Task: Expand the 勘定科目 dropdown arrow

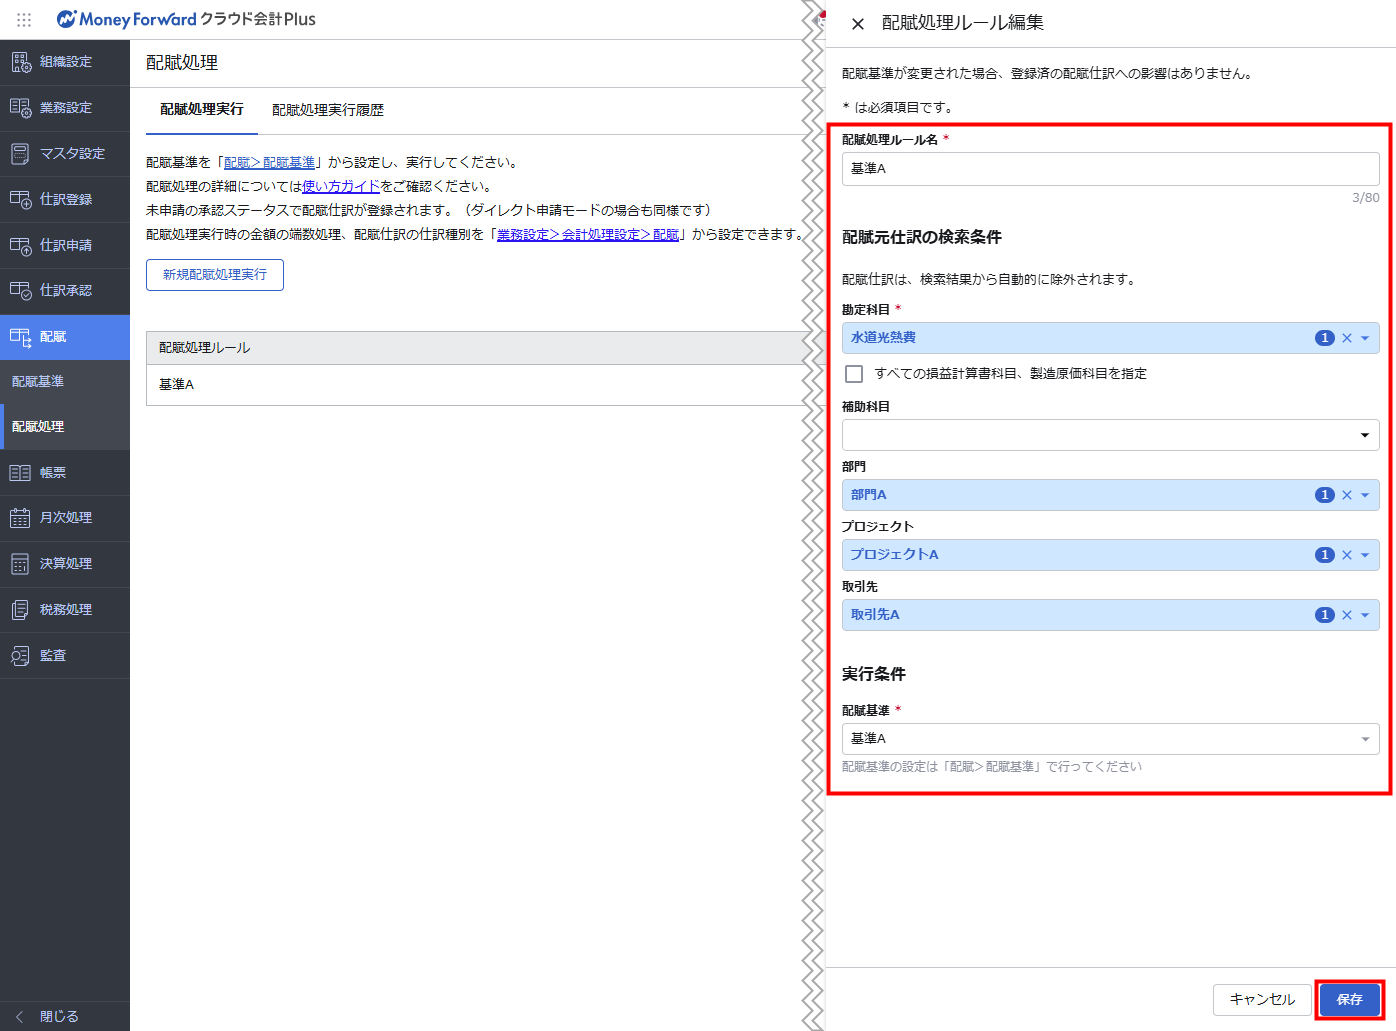Action: 1365,338
